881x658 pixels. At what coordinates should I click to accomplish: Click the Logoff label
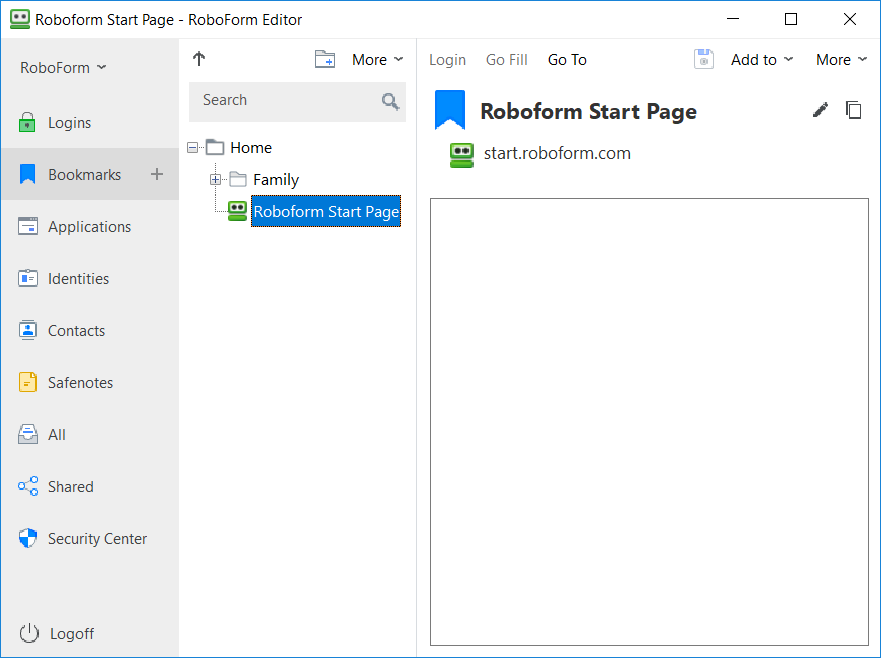coord(72,633)
